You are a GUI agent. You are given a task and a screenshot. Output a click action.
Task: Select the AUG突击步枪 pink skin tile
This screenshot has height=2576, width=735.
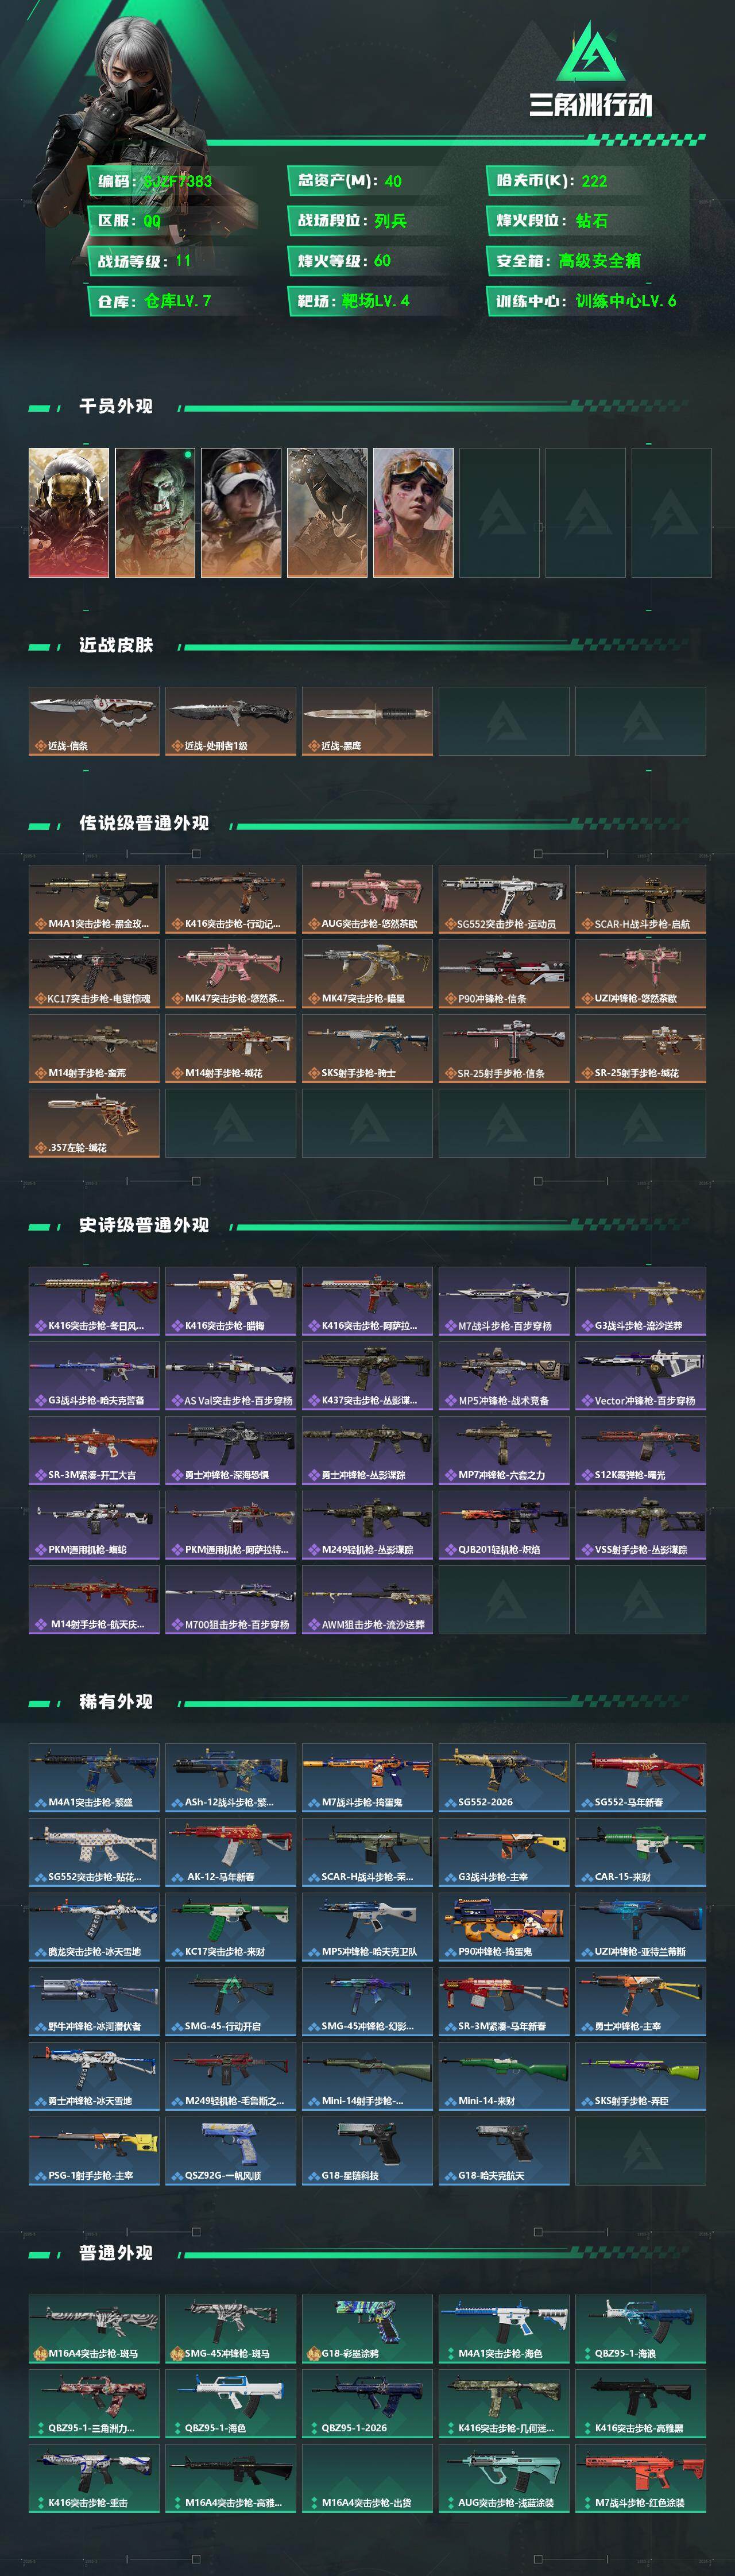[x=367, y=899]
